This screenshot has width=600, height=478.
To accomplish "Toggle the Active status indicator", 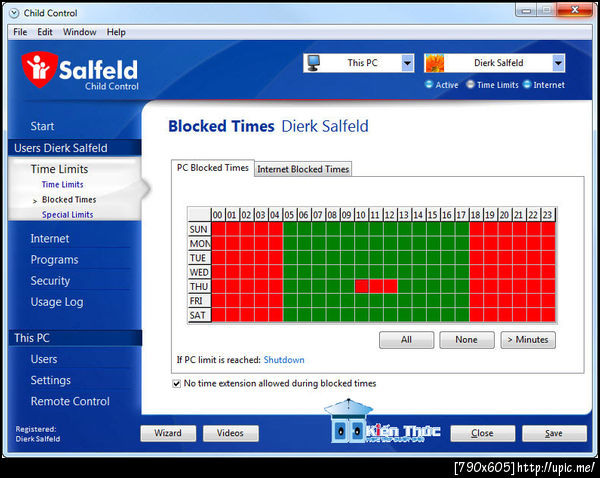I will click(429, 84).
